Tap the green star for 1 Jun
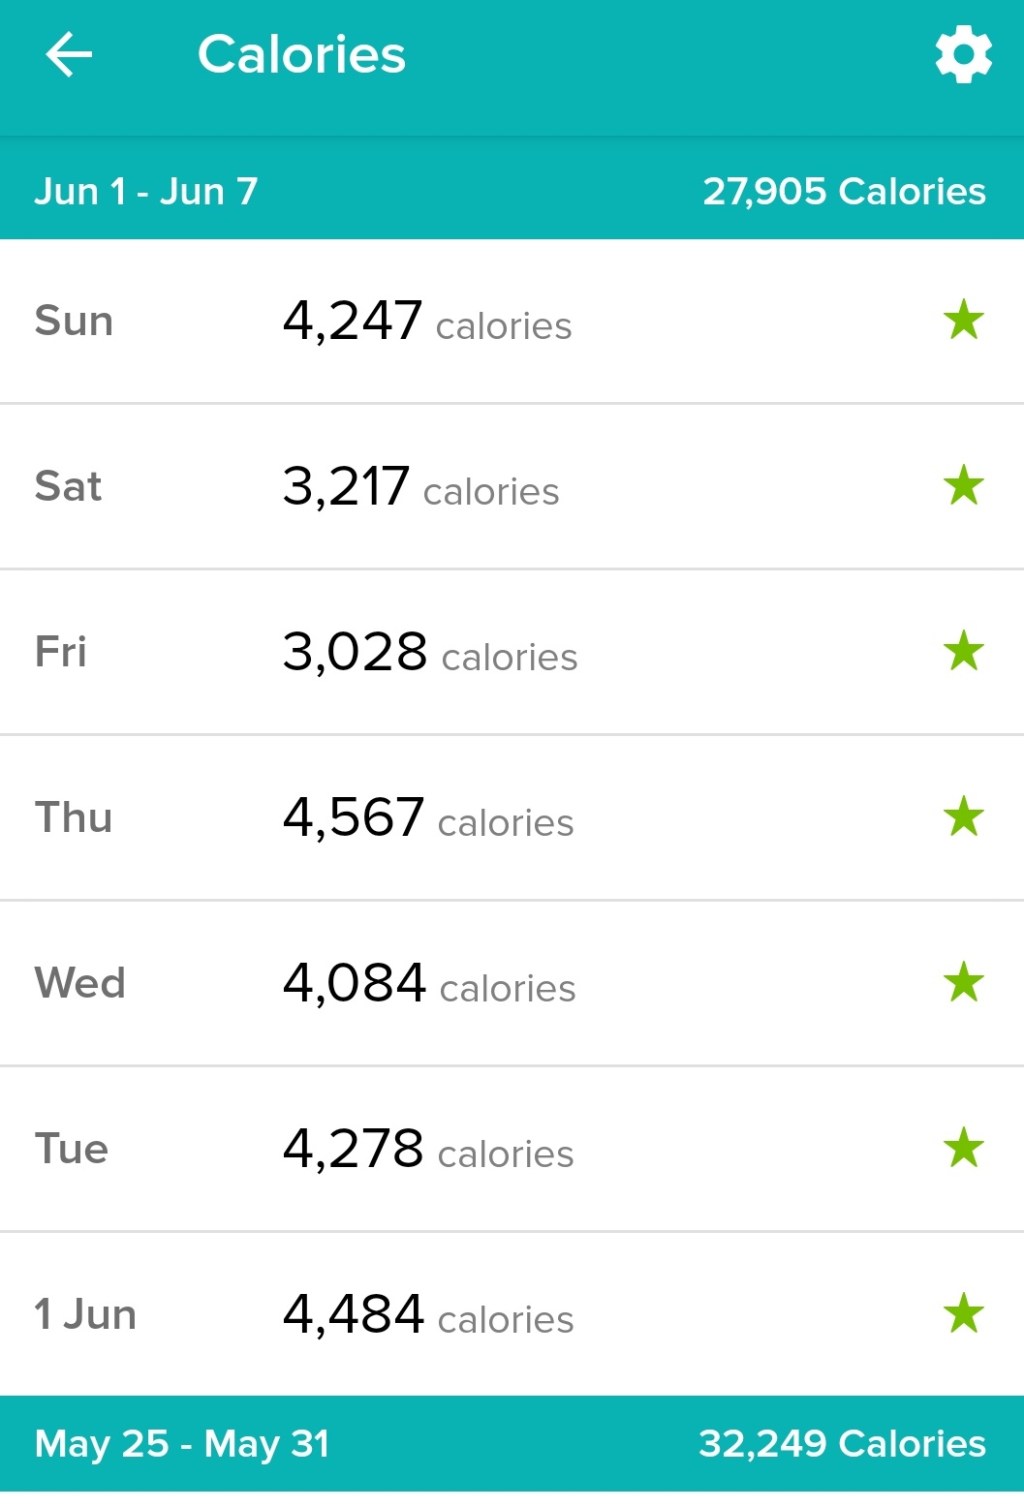Image resolution: width=1024 pixels, height=1508 pixels. (964, 1314)
